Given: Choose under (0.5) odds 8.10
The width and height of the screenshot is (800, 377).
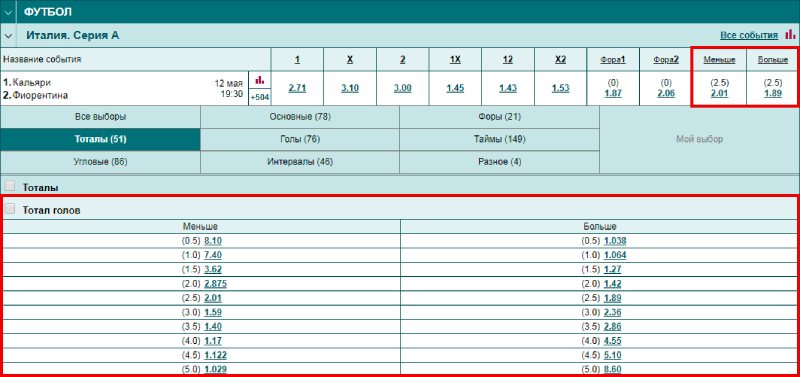Looking at the screenshot, I should click(x=213, y=241).
